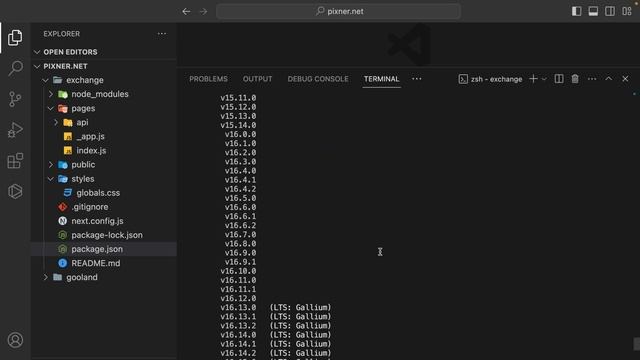Split the terminal

tap(559, 79)
